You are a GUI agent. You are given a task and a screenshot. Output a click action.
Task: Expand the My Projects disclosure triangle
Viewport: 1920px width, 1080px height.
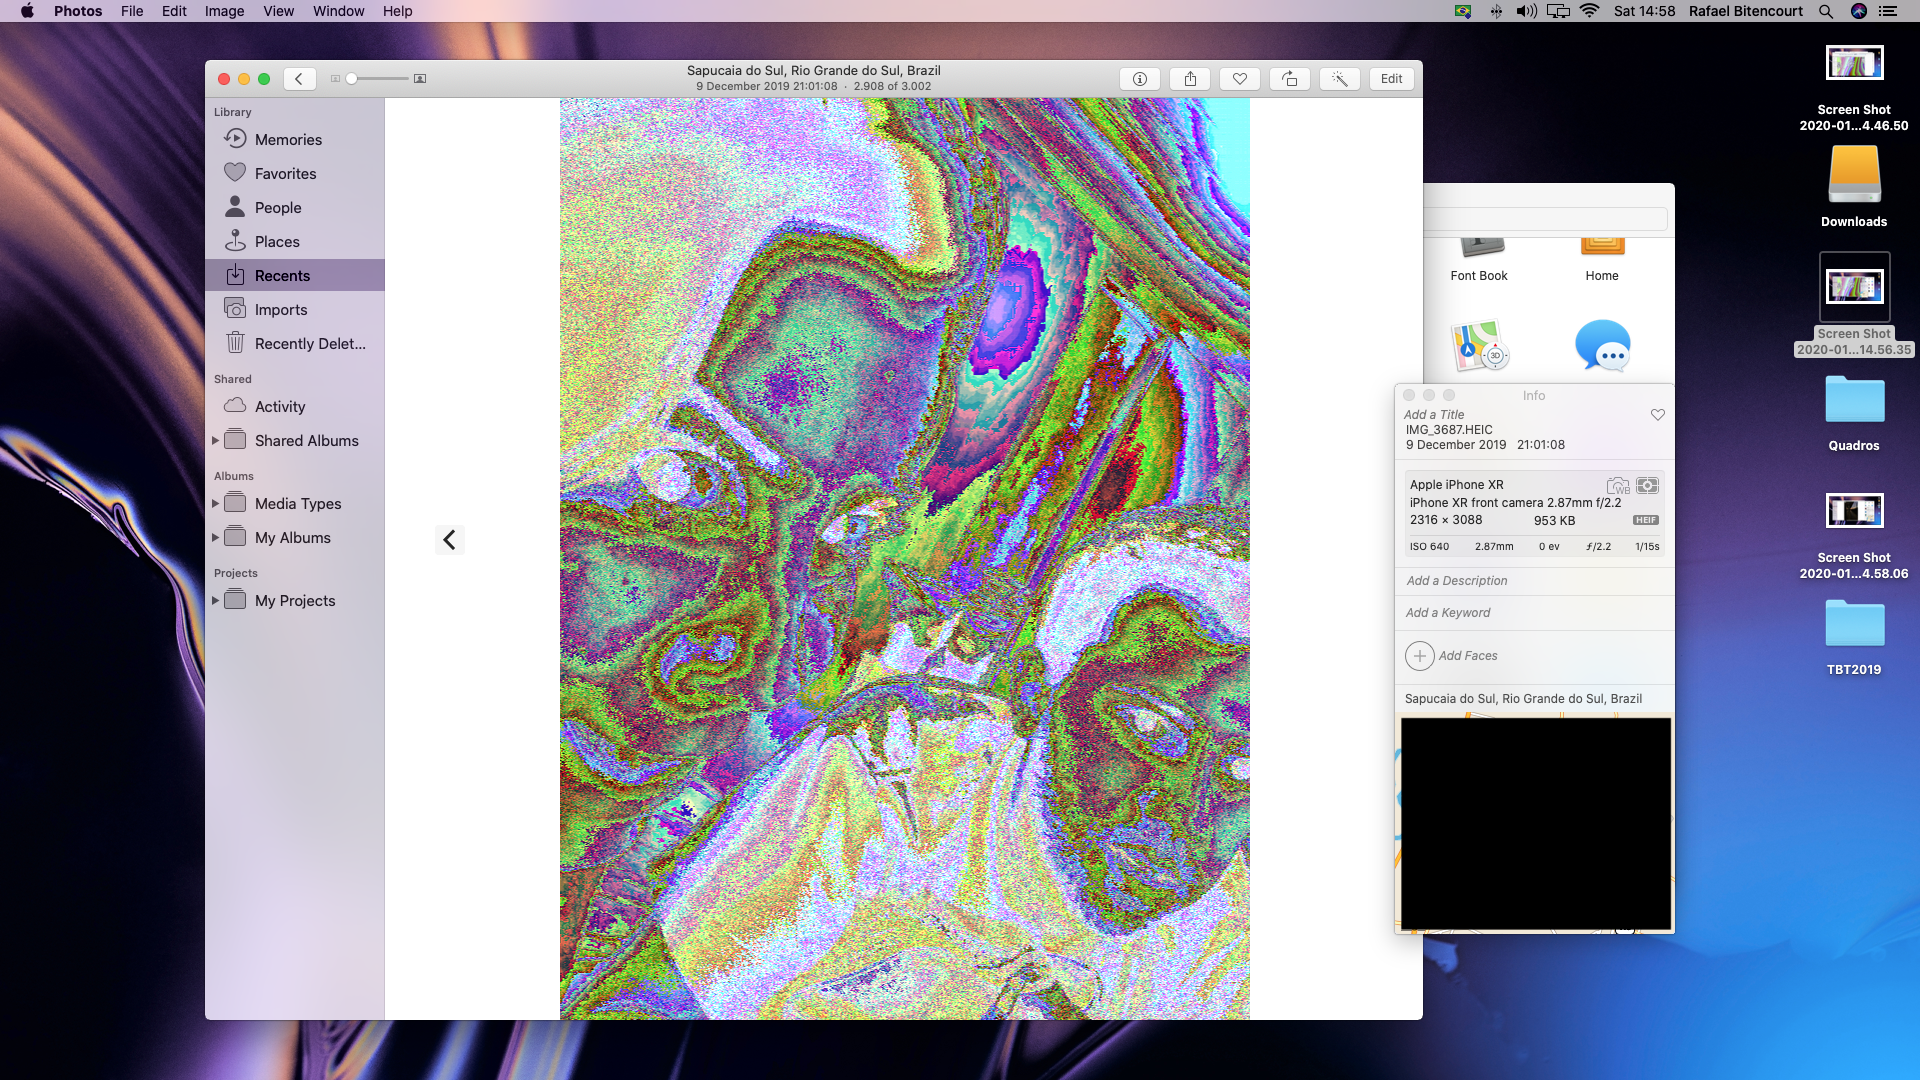pyautogui.click(x=215, y=601)
